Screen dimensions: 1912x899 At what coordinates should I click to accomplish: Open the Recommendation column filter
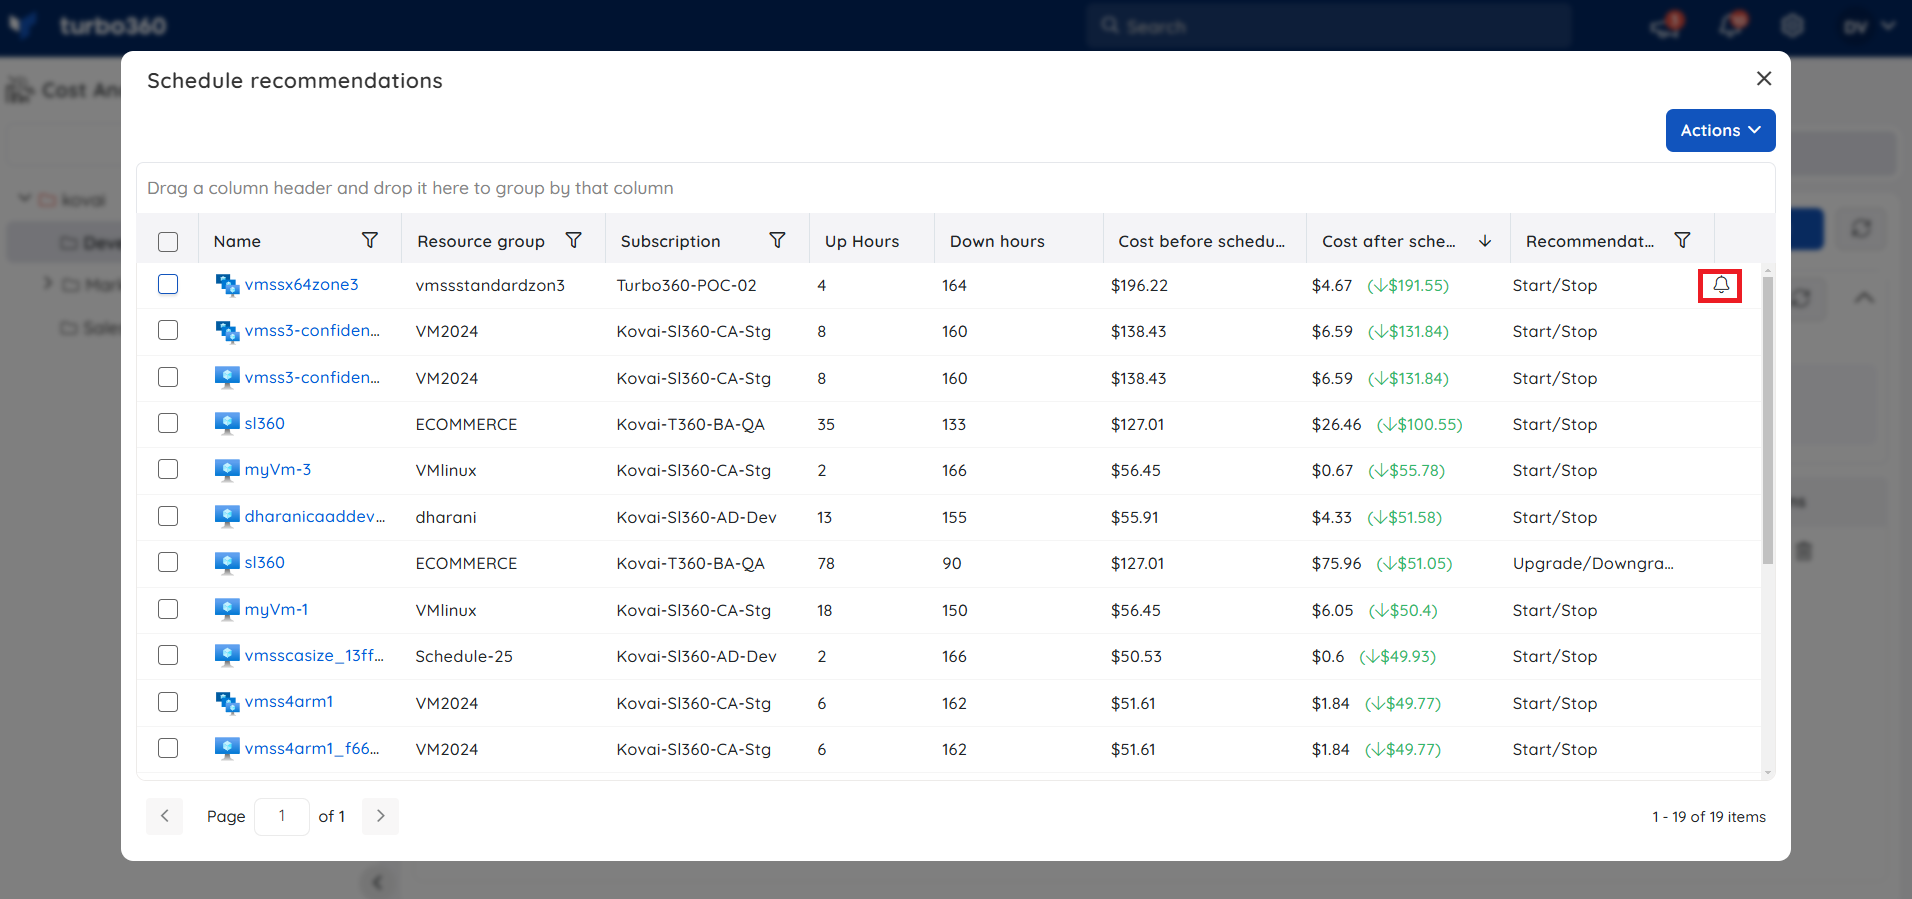pyautogui.click(x=1682, y=240)
